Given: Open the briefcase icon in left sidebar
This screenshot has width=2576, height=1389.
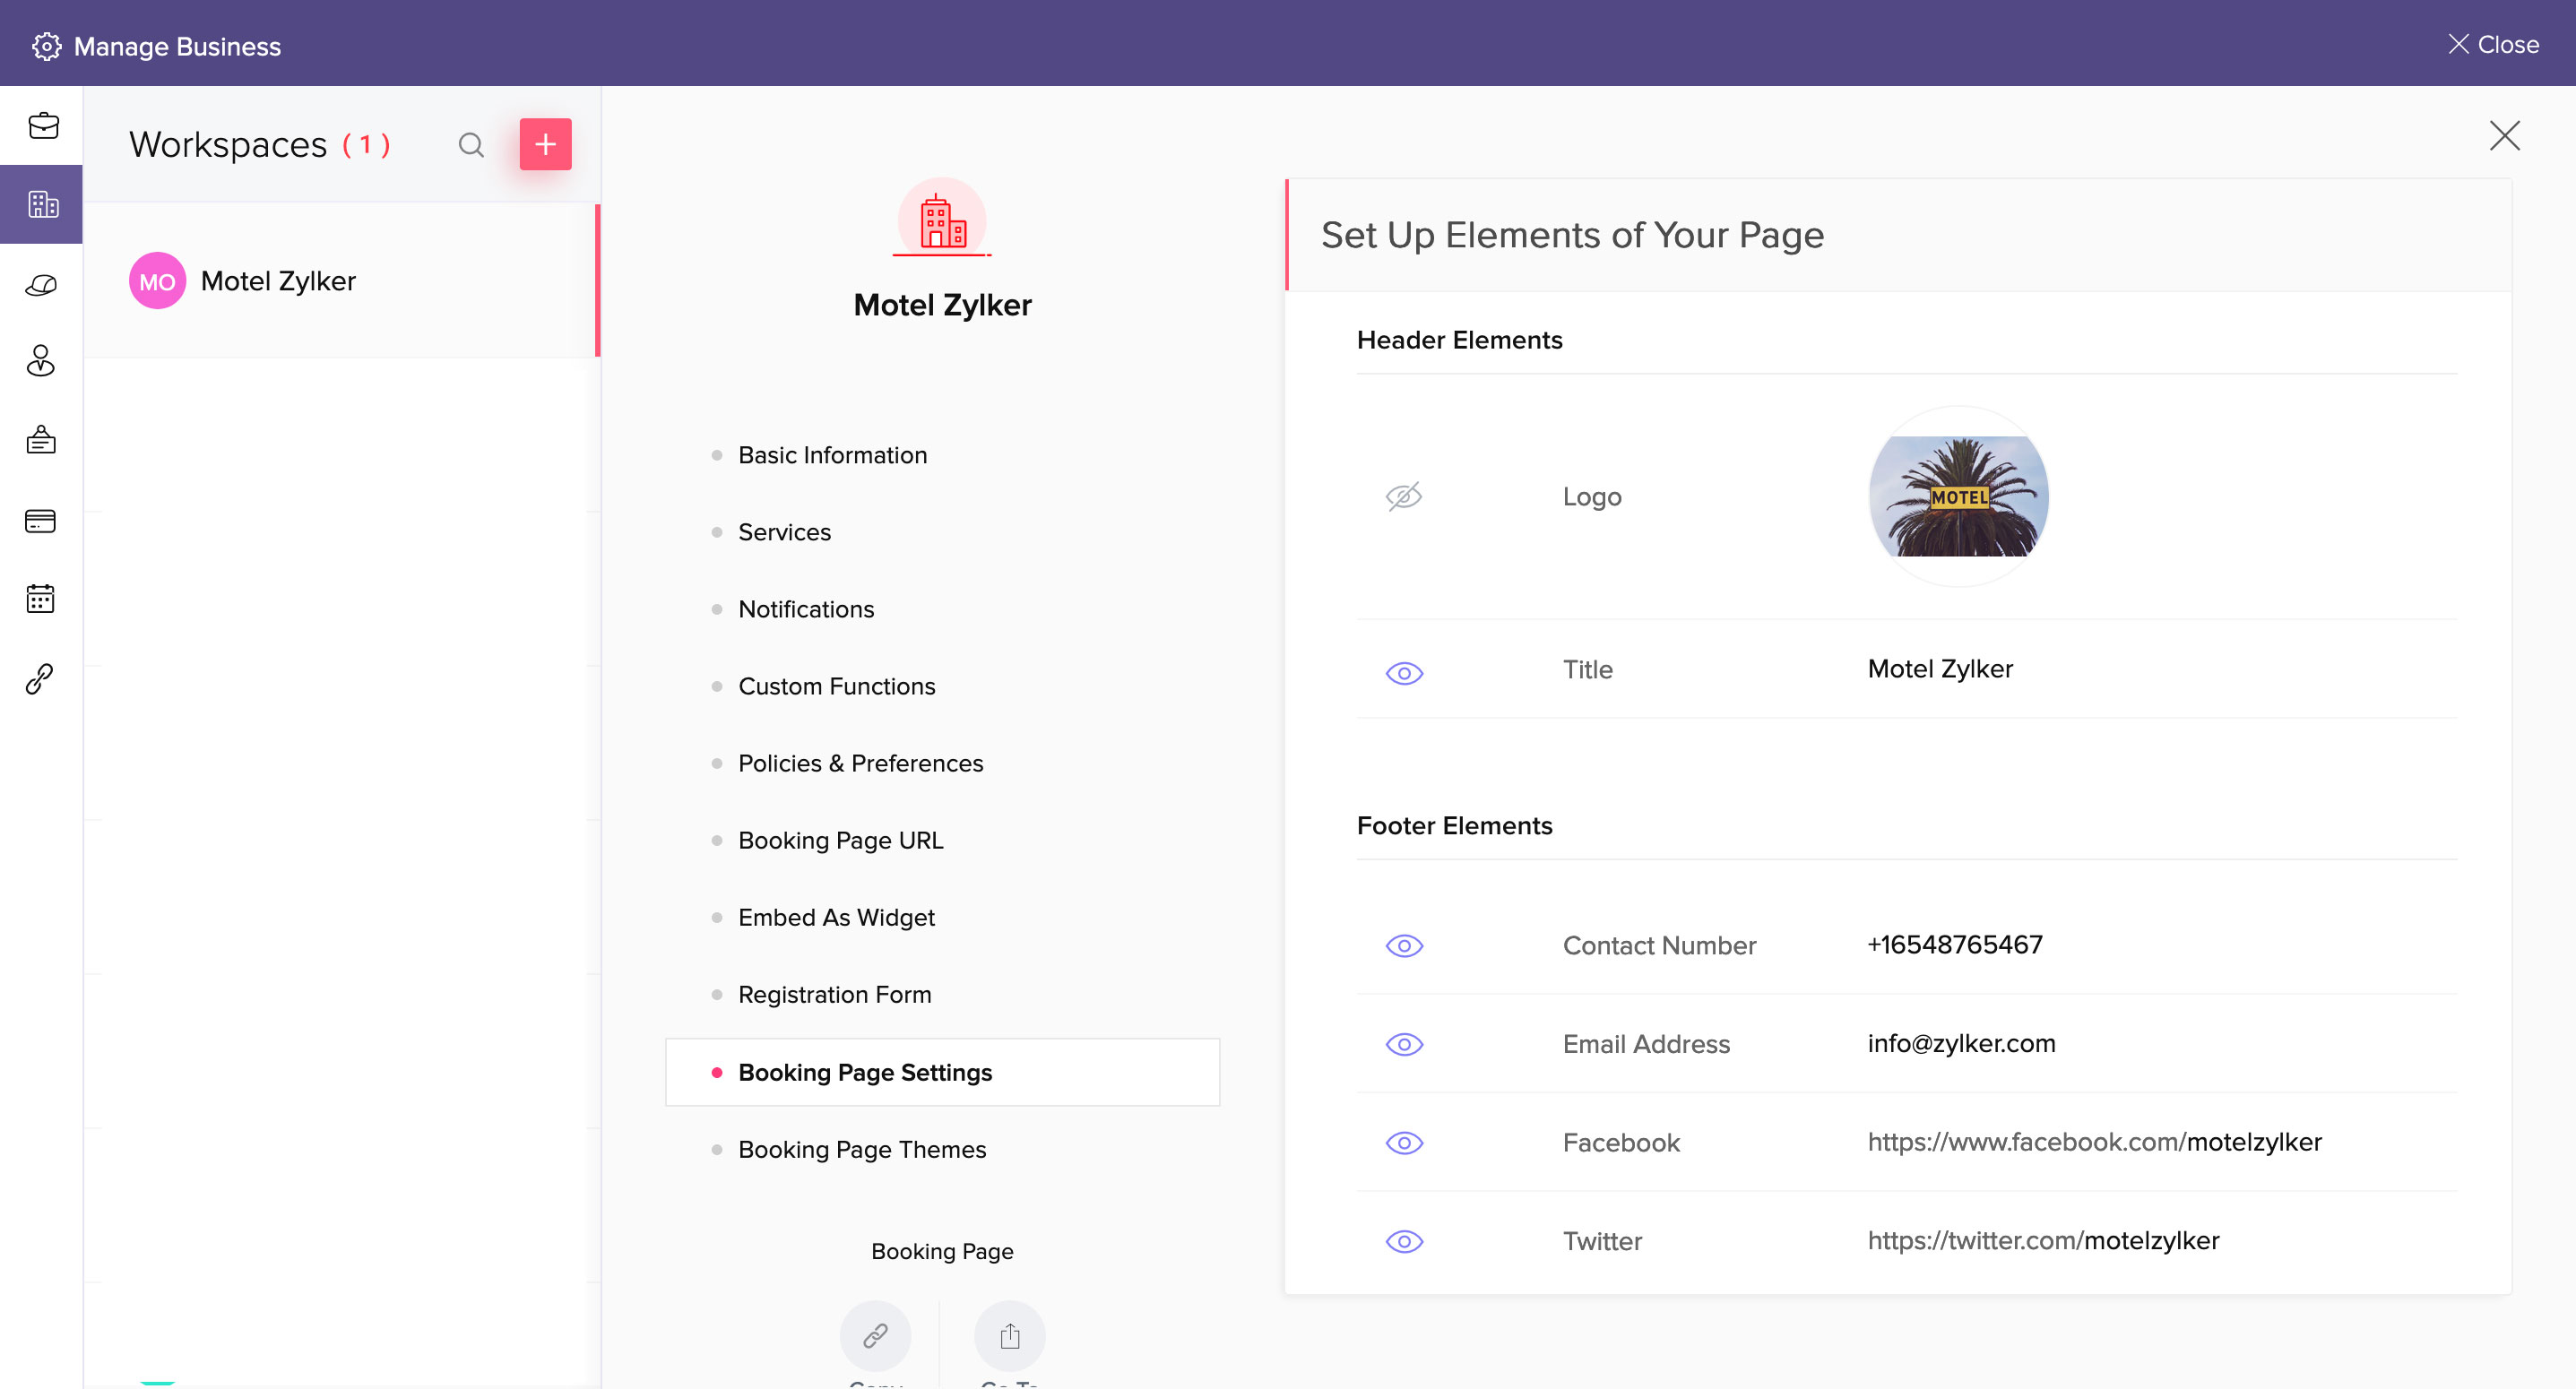Looking at the screenshot, I should tap(43, 126).
